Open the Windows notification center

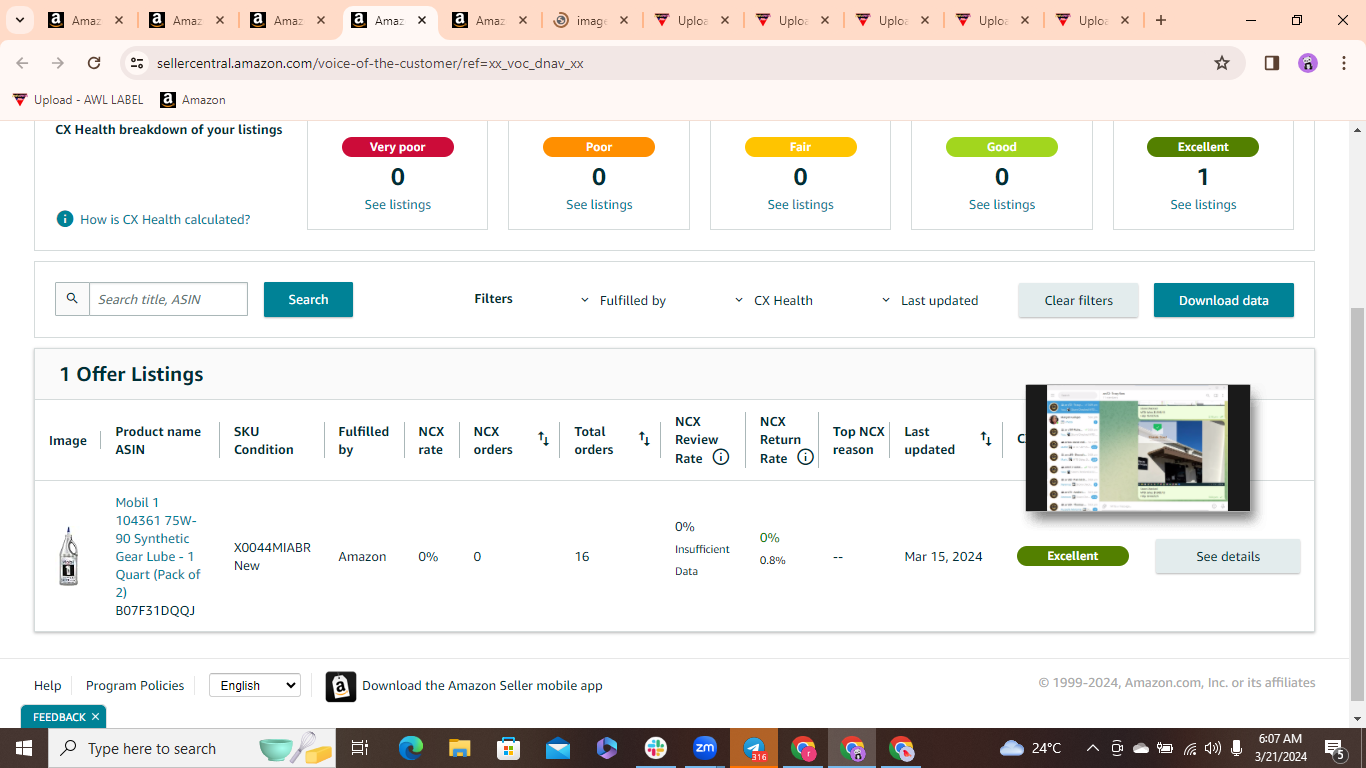(1334, 748)
